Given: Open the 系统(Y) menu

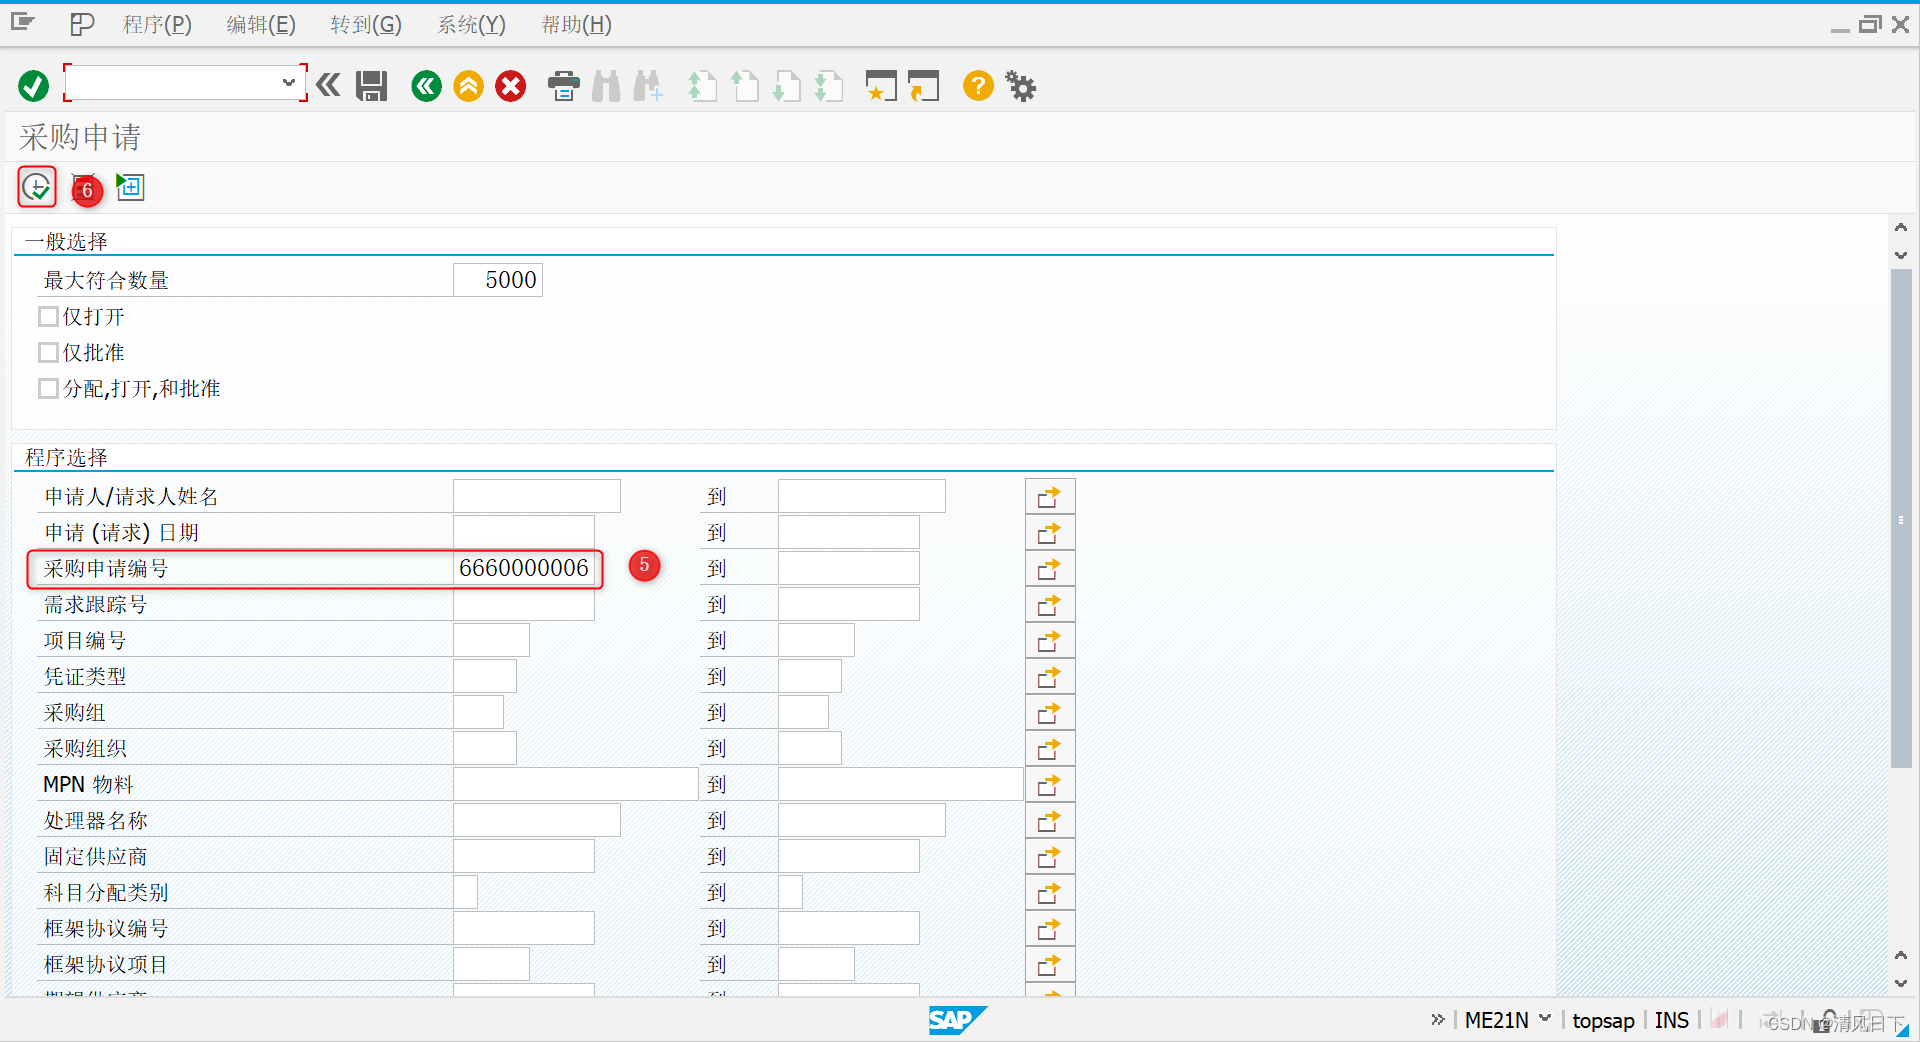Looking at the screenshot, I should click(x=471, y=24).
